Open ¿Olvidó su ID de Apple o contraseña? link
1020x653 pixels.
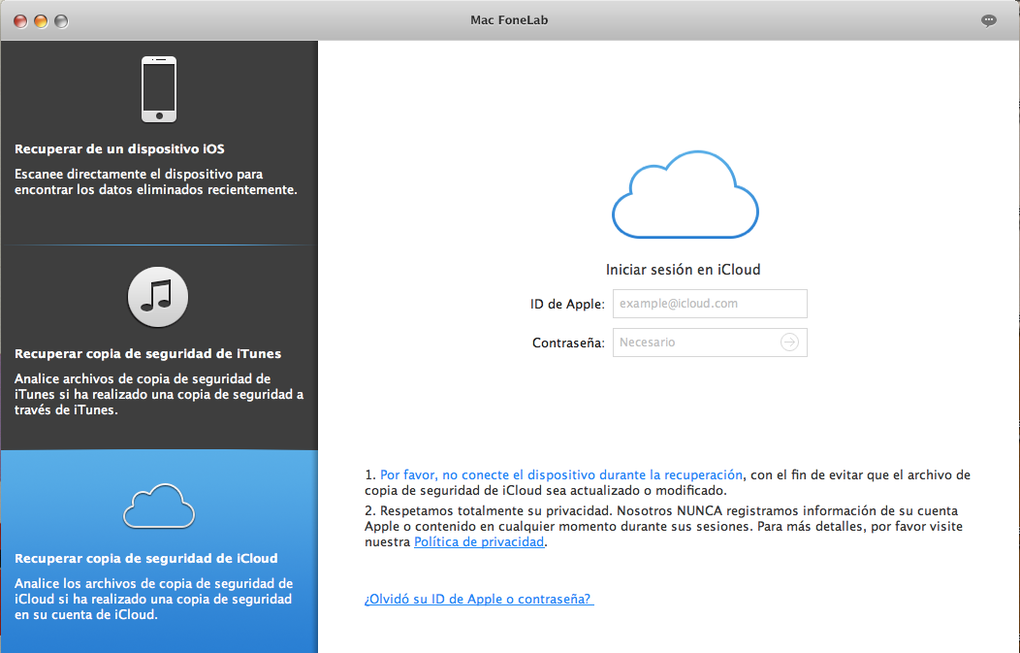click(x=478, y=599)
